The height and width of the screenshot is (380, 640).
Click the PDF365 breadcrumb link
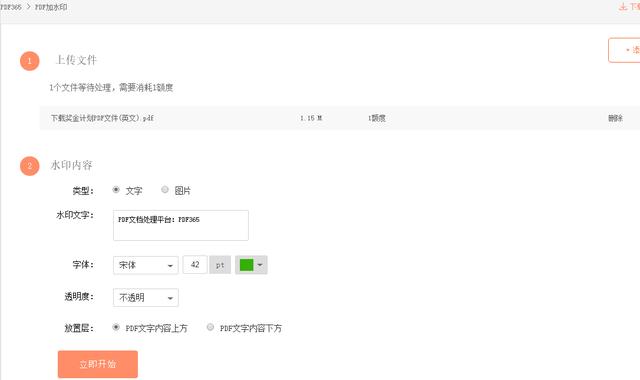pyautogui.click(x=11, y=7)
